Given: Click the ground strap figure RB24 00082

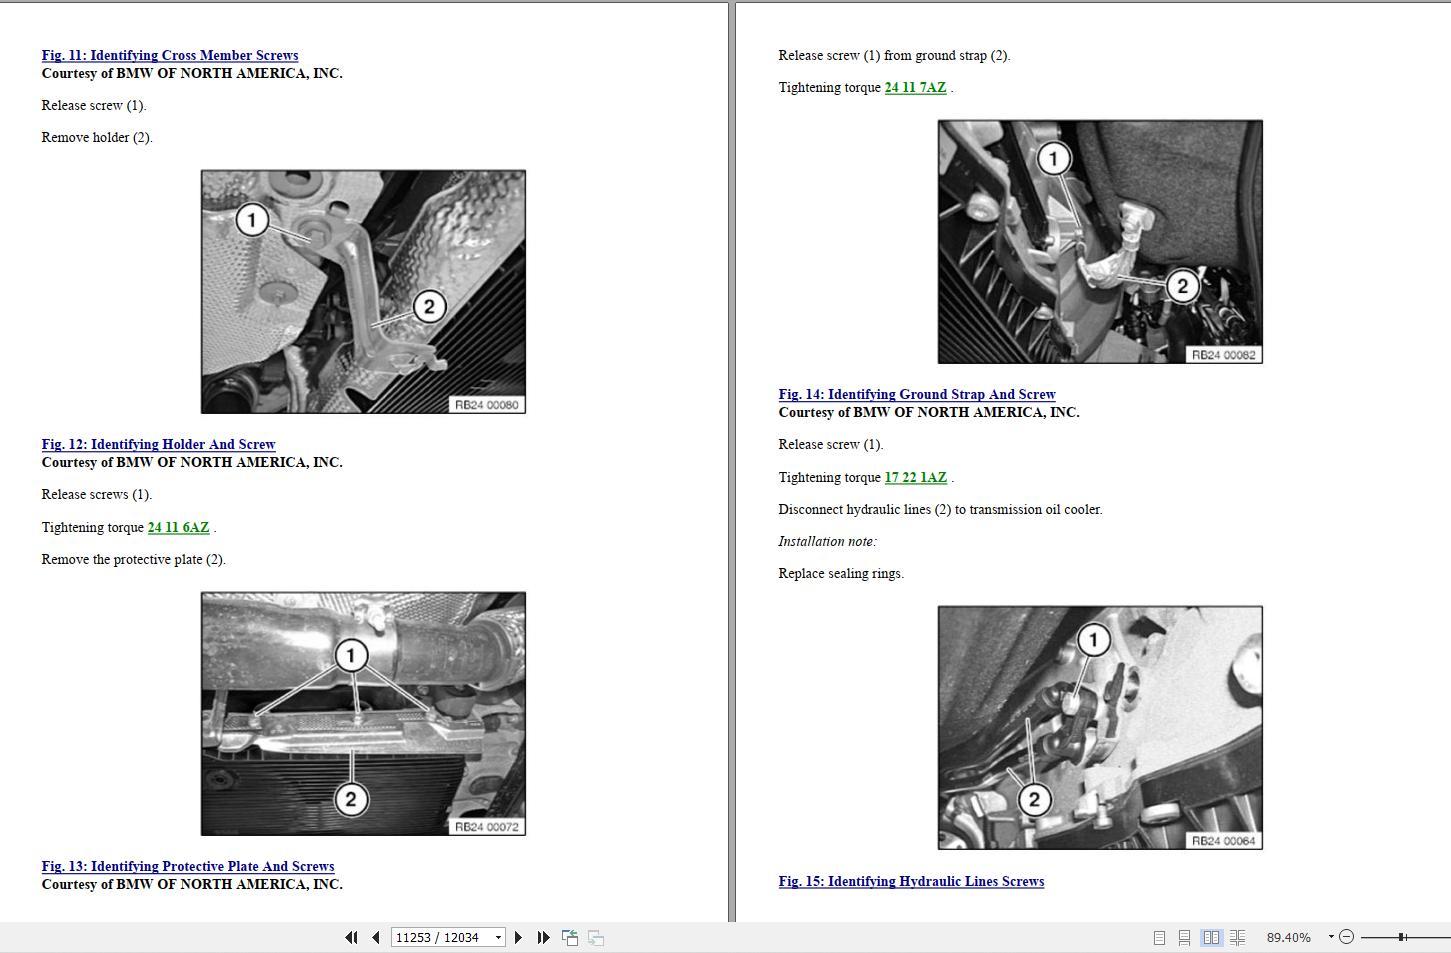Looking at the screenshot, I should click(x=1100, y=242).
